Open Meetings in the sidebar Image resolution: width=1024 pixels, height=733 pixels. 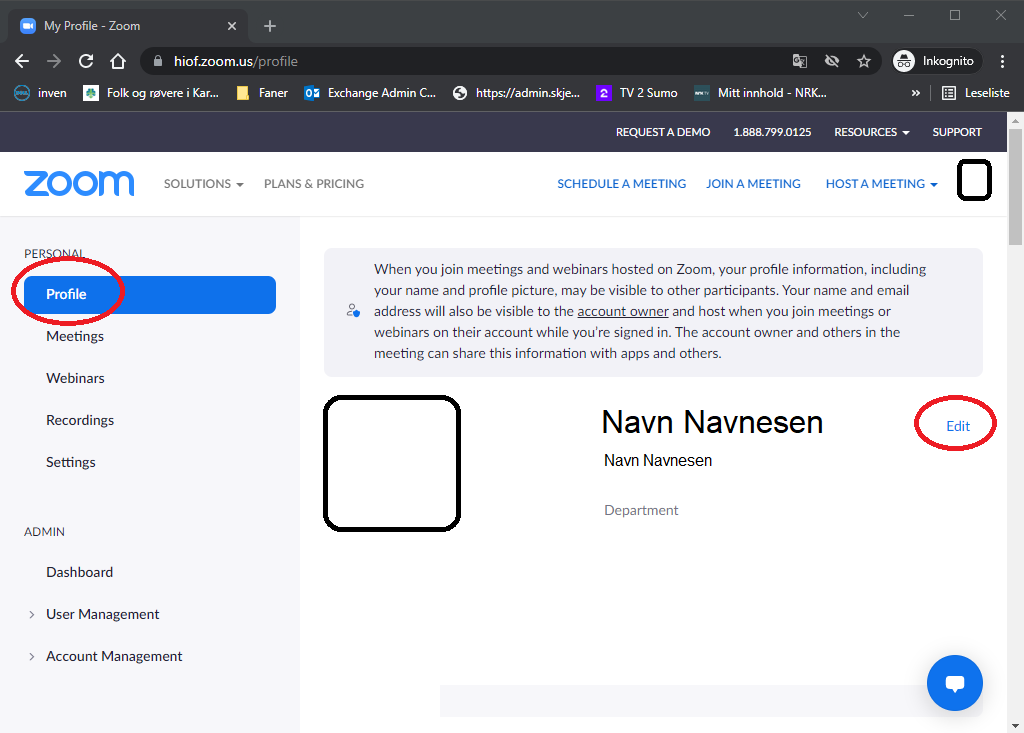(75, 336)
